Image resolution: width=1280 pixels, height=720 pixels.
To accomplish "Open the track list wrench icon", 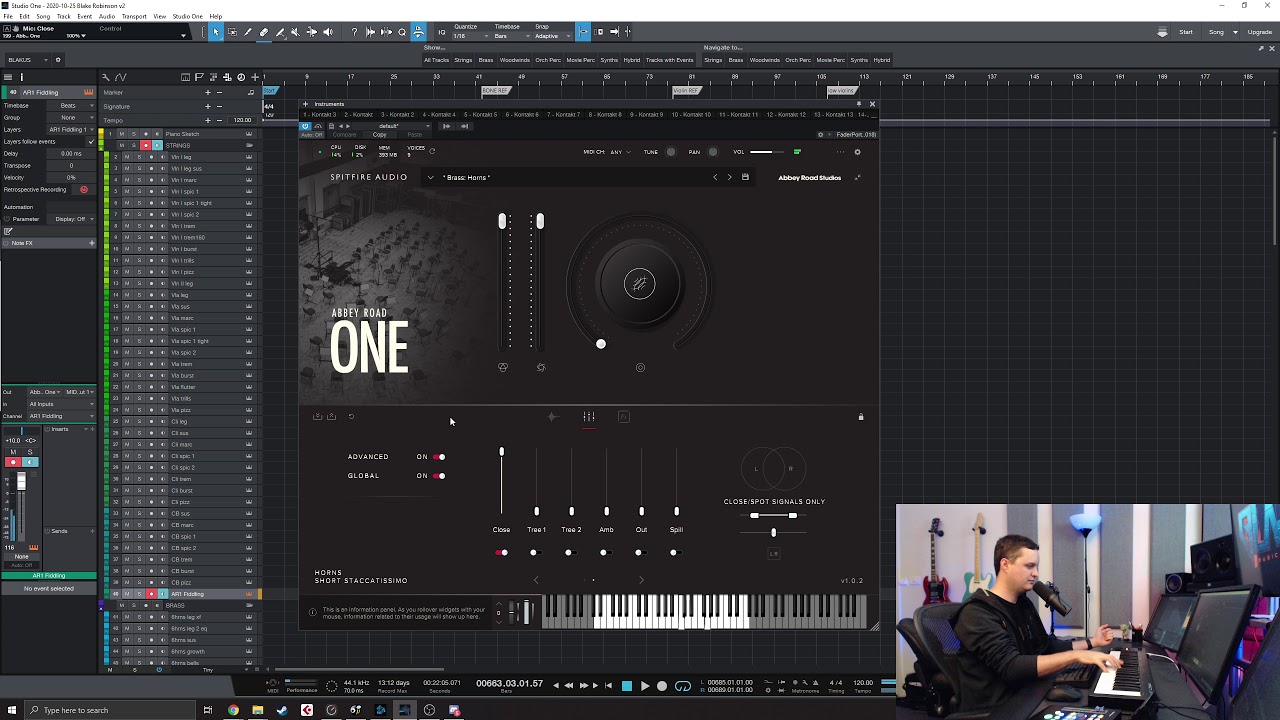I will click(x=106, y=77).
